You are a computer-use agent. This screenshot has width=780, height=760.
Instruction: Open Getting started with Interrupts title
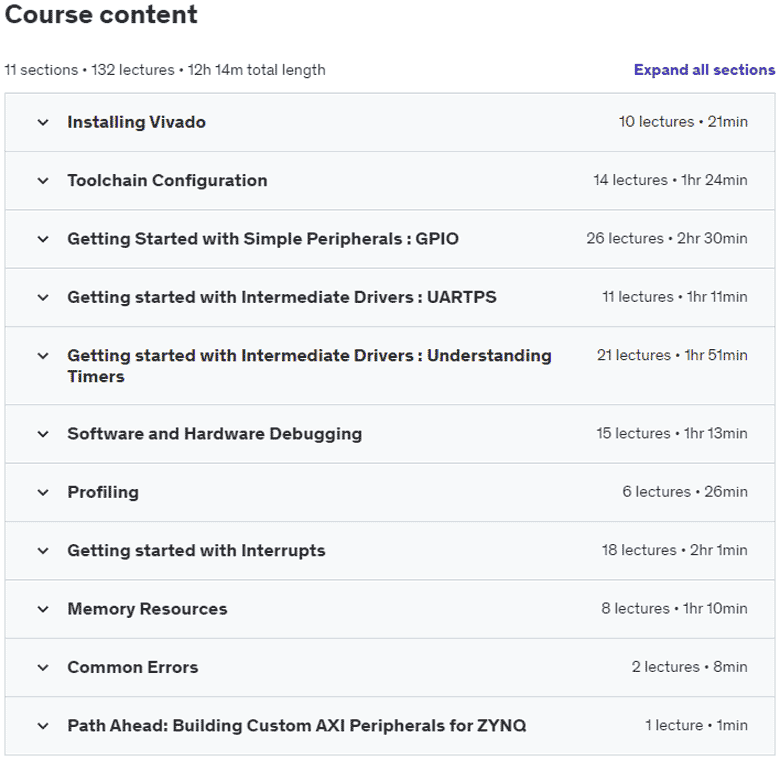[x=196, y=551]
